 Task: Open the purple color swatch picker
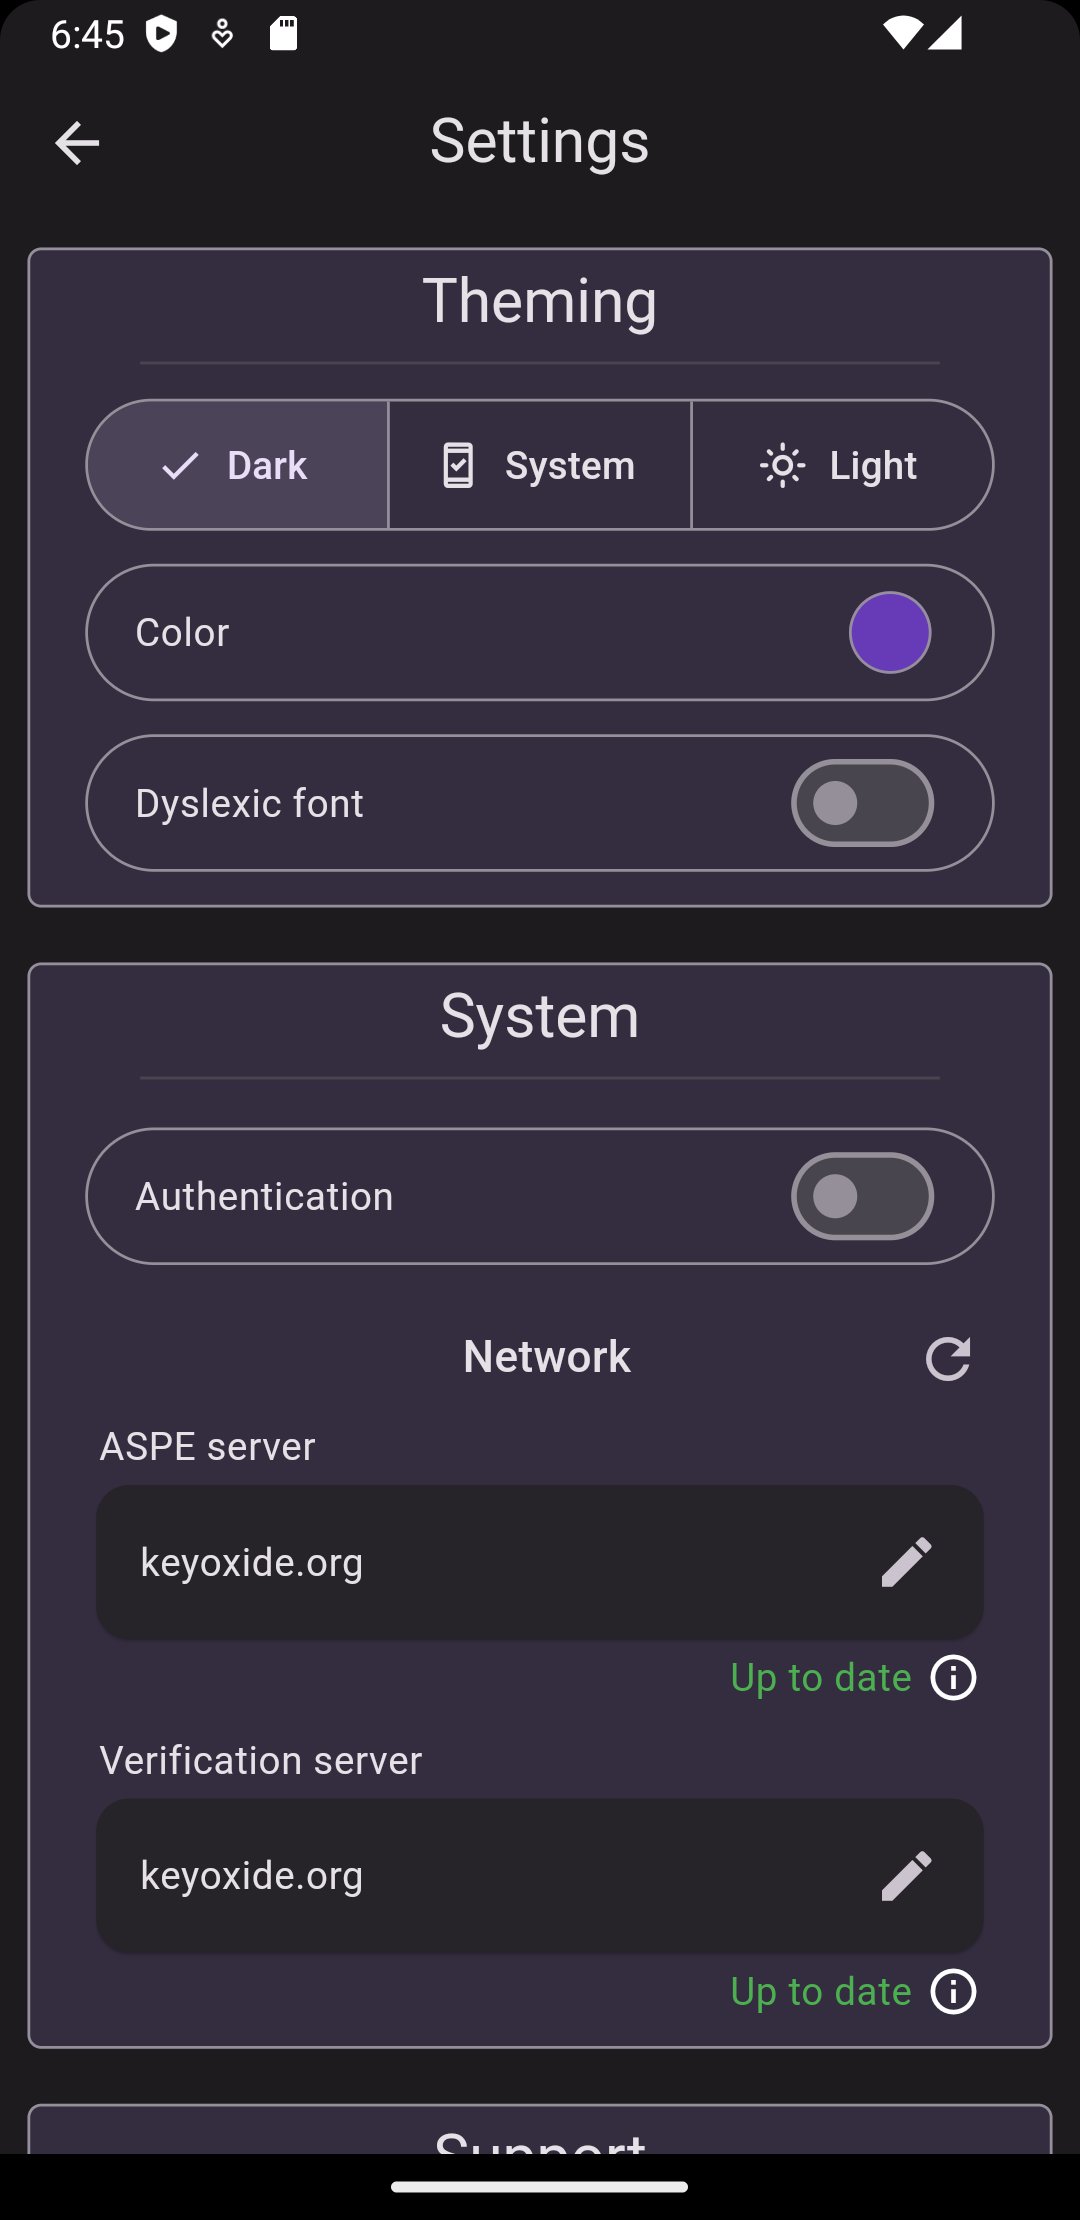pyautogui.click(x=889, y=633)
